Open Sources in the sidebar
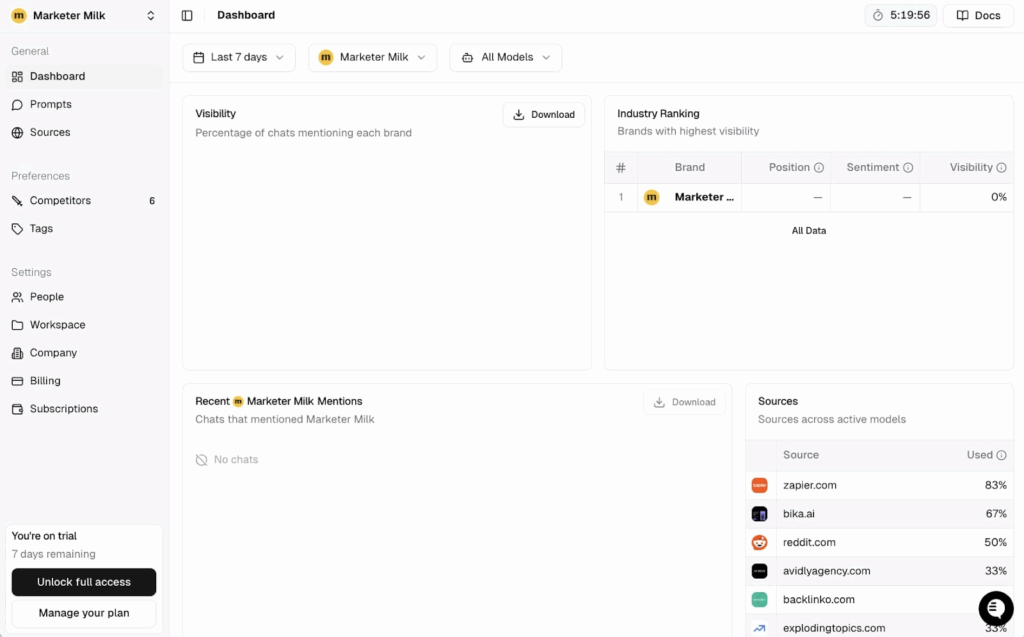The width and height of the screenshot is (1024, 637). pyautogui.click(x=50, y=132)
